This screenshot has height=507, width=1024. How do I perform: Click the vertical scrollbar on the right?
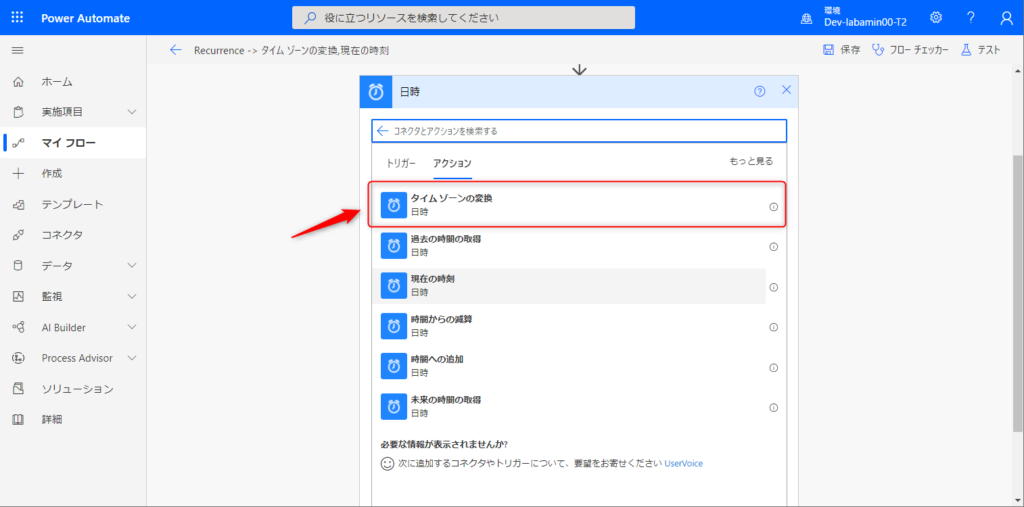point(1017,294)
